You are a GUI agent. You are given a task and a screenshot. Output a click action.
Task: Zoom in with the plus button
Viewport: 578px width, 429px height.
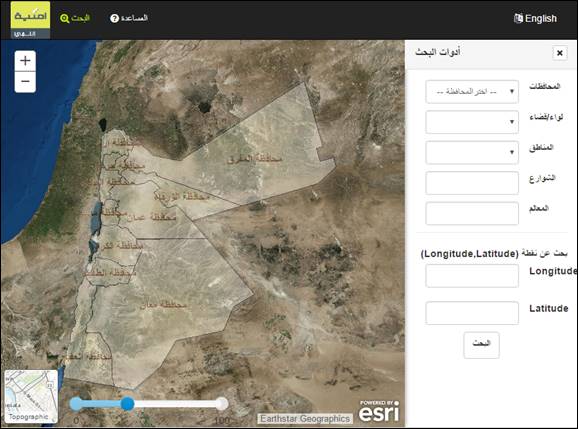pyautogui.click(x=25, y=61)
